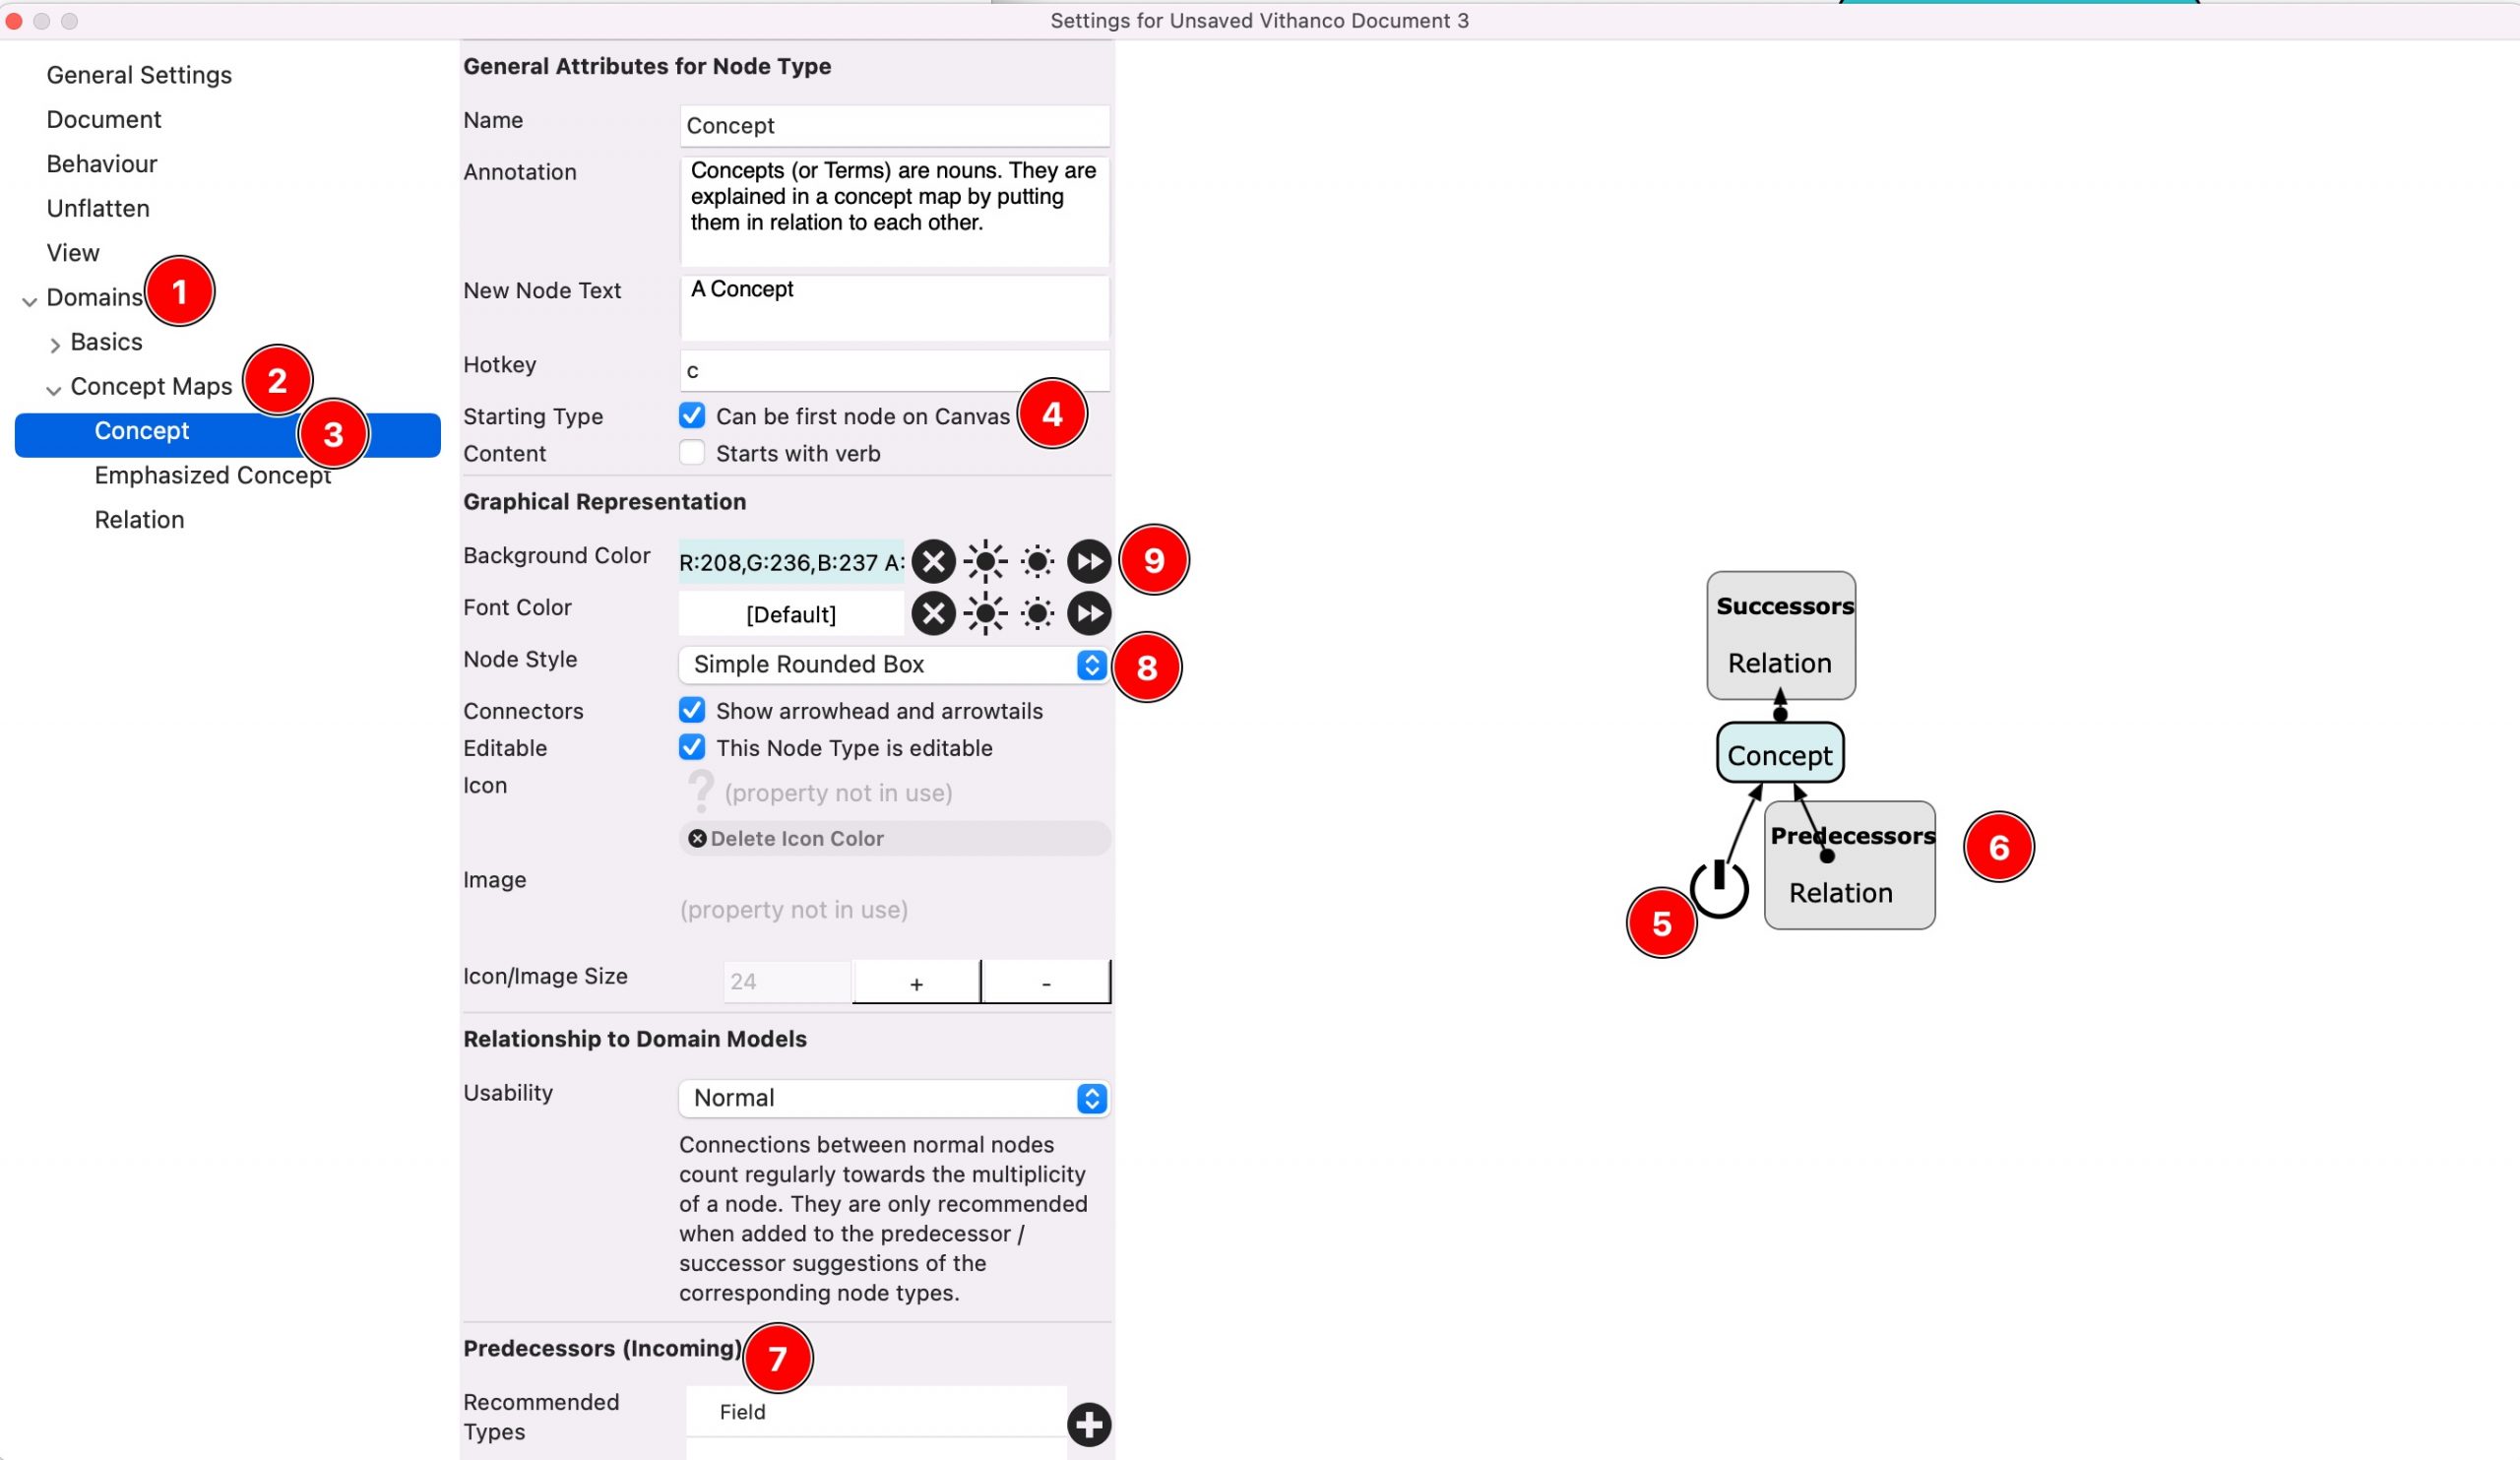Click the add predecessor recommended type icon

[1090, 1424]
